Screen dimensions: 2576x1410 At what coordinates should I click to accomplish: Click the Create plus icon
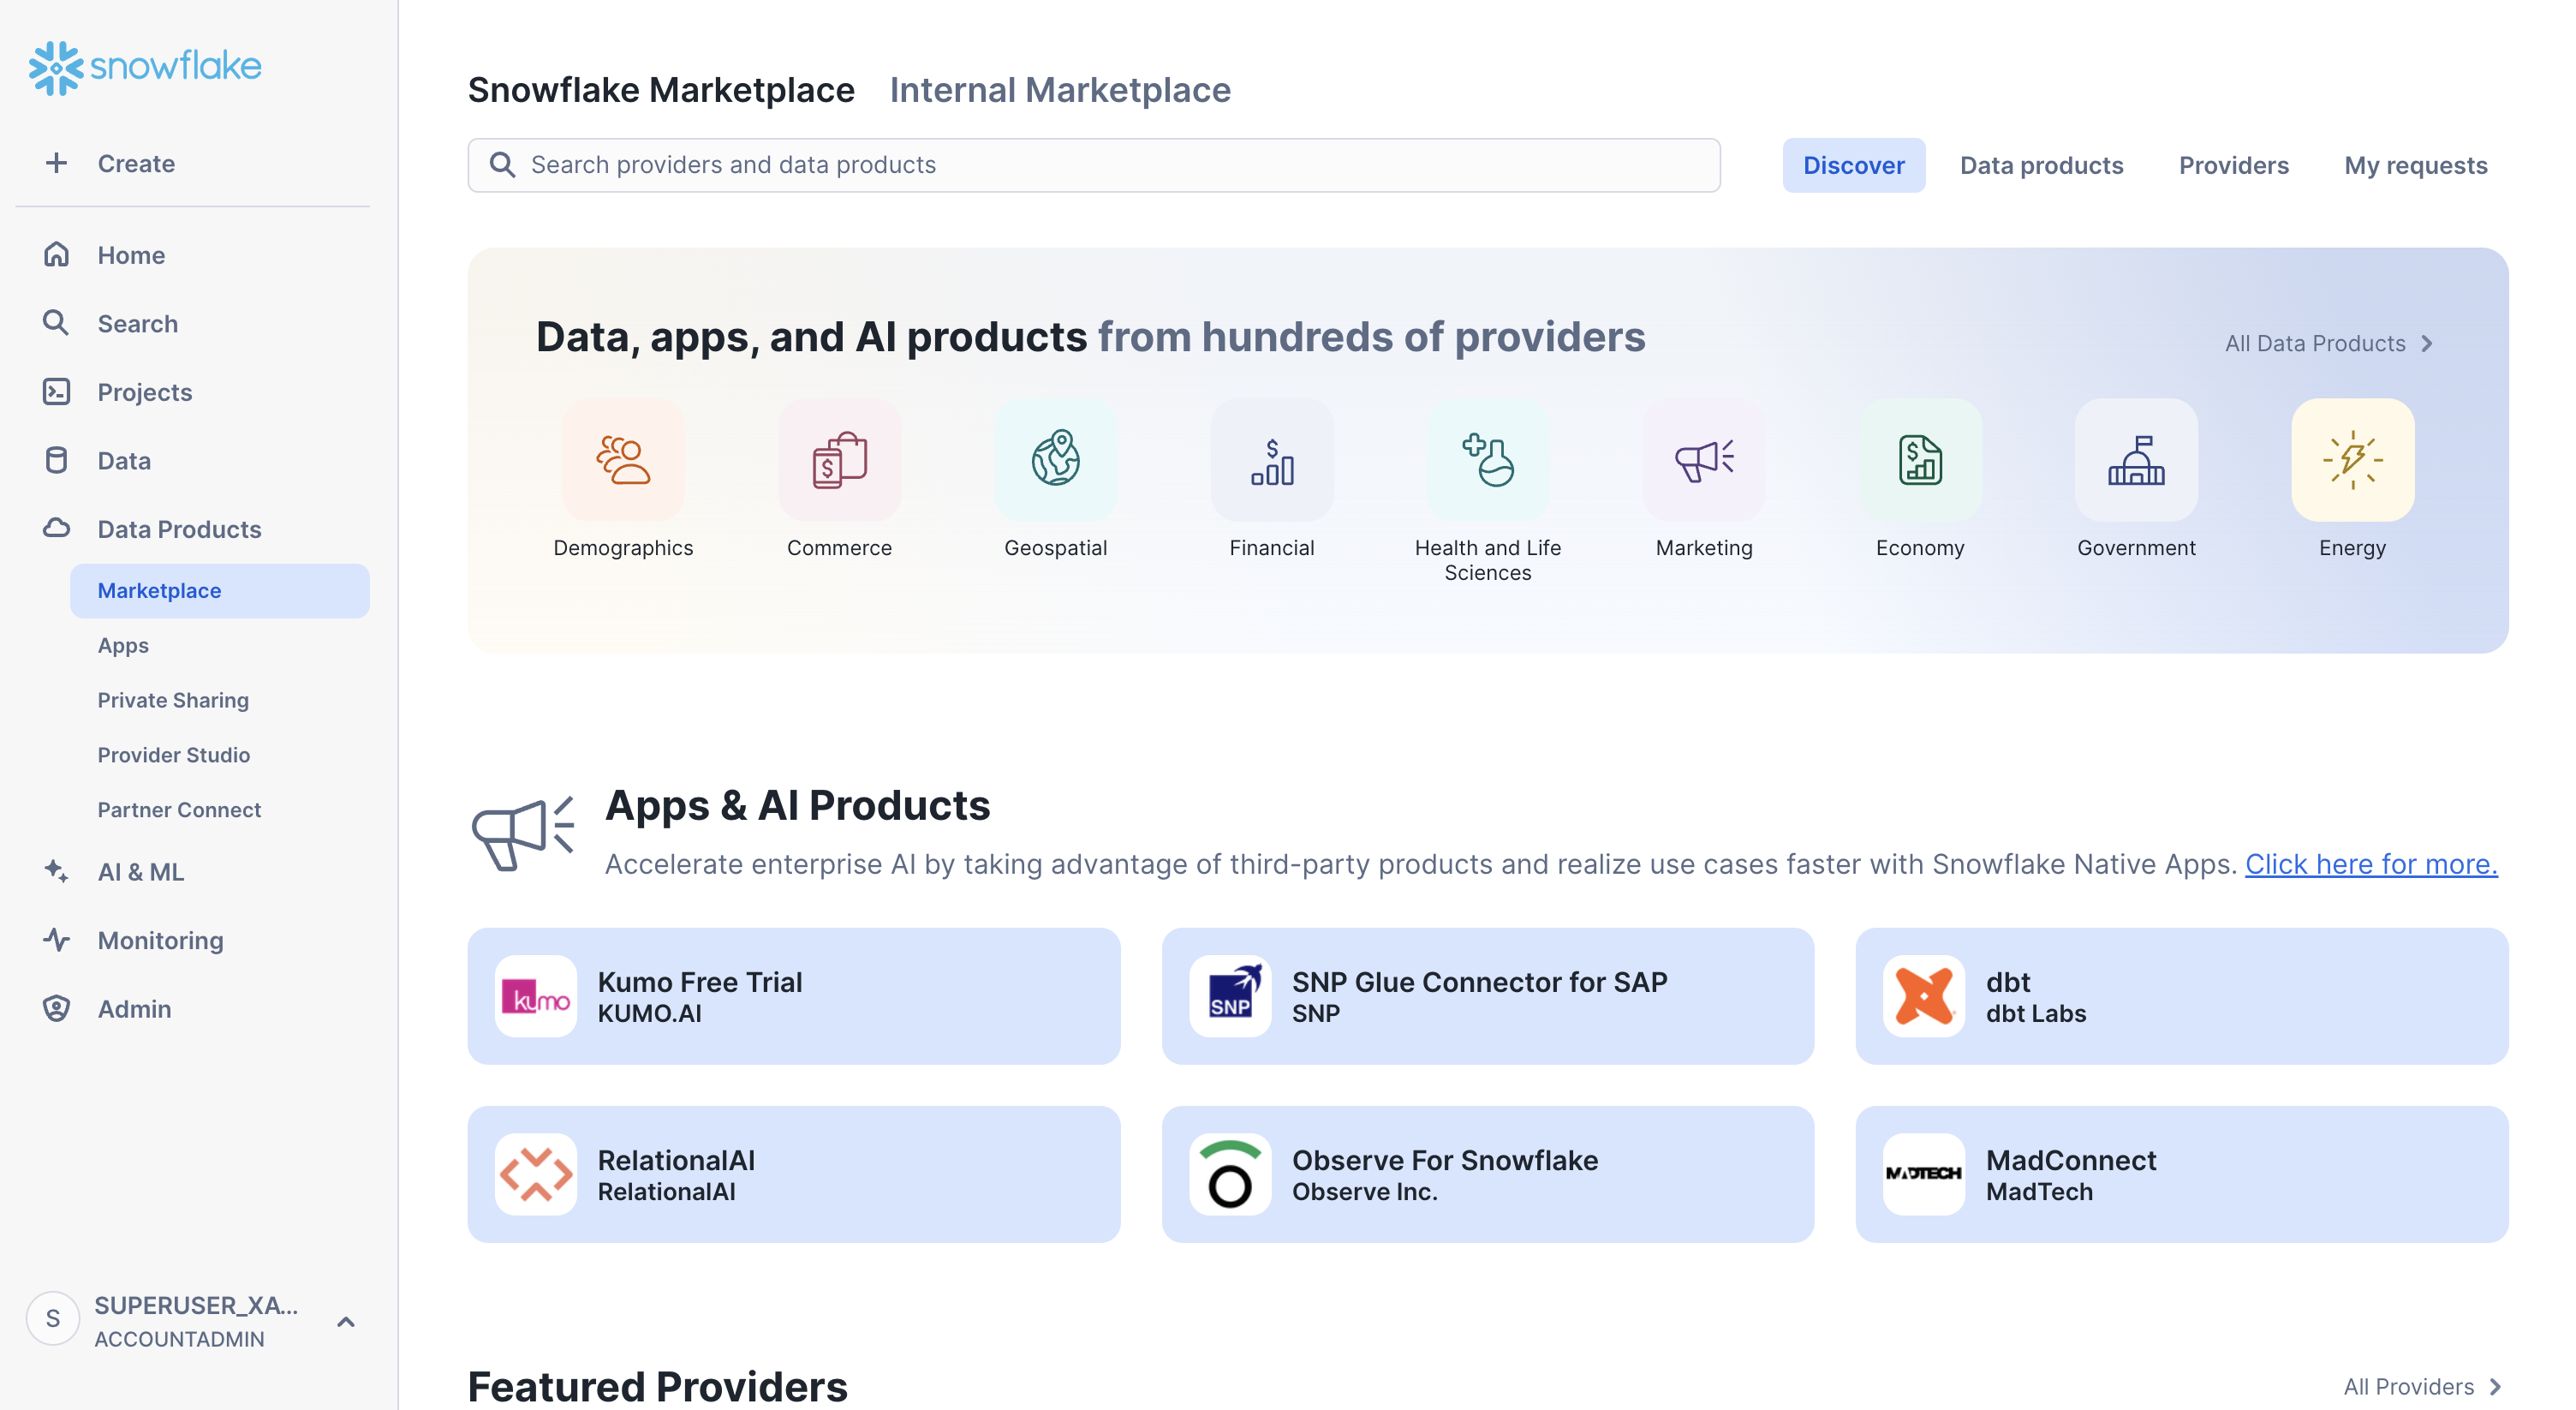(x=56, y=163)
